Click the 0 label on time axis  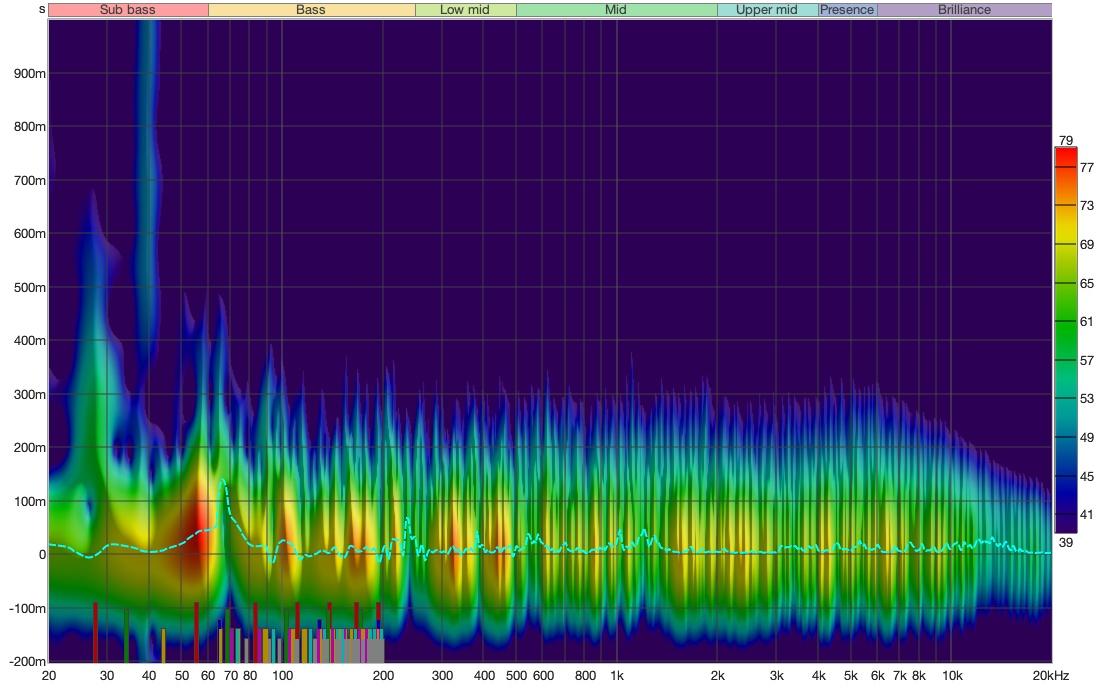(x=42, y=555)
